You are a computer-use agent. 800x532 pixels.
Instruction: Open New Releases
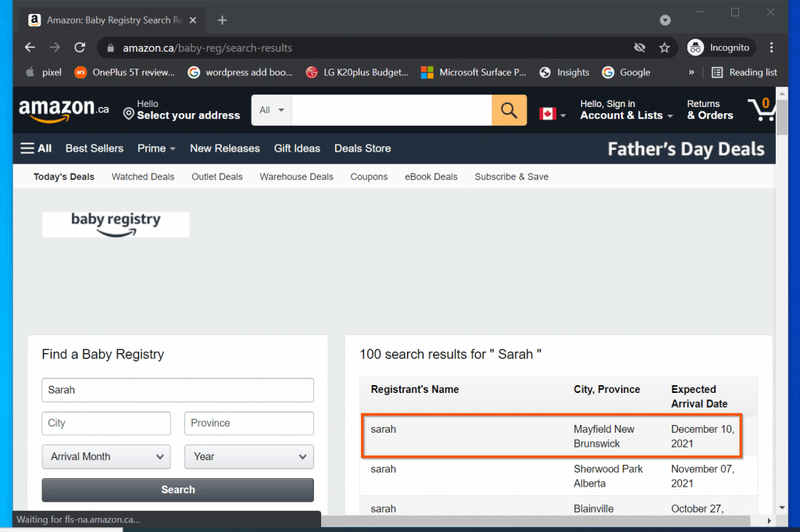224,148
